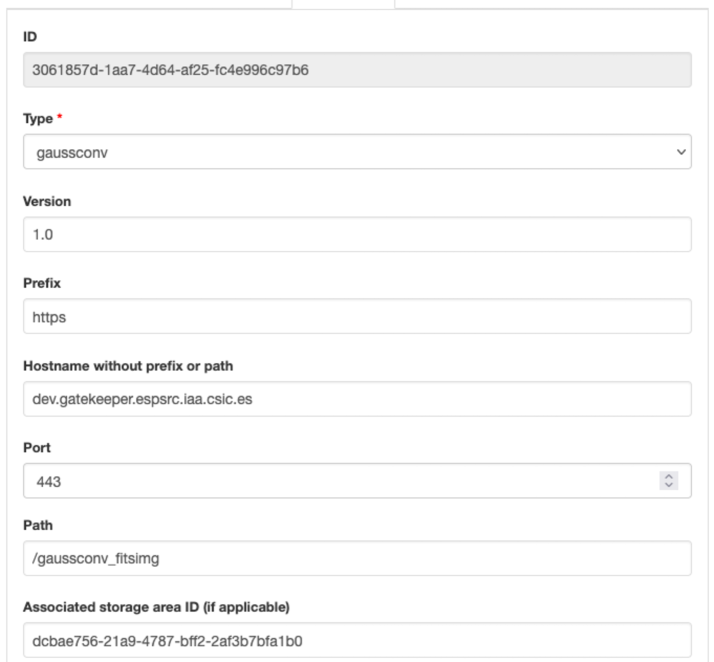Click the 'Type' label text
The height and width of the screenshot is (662, 714).
36,119
